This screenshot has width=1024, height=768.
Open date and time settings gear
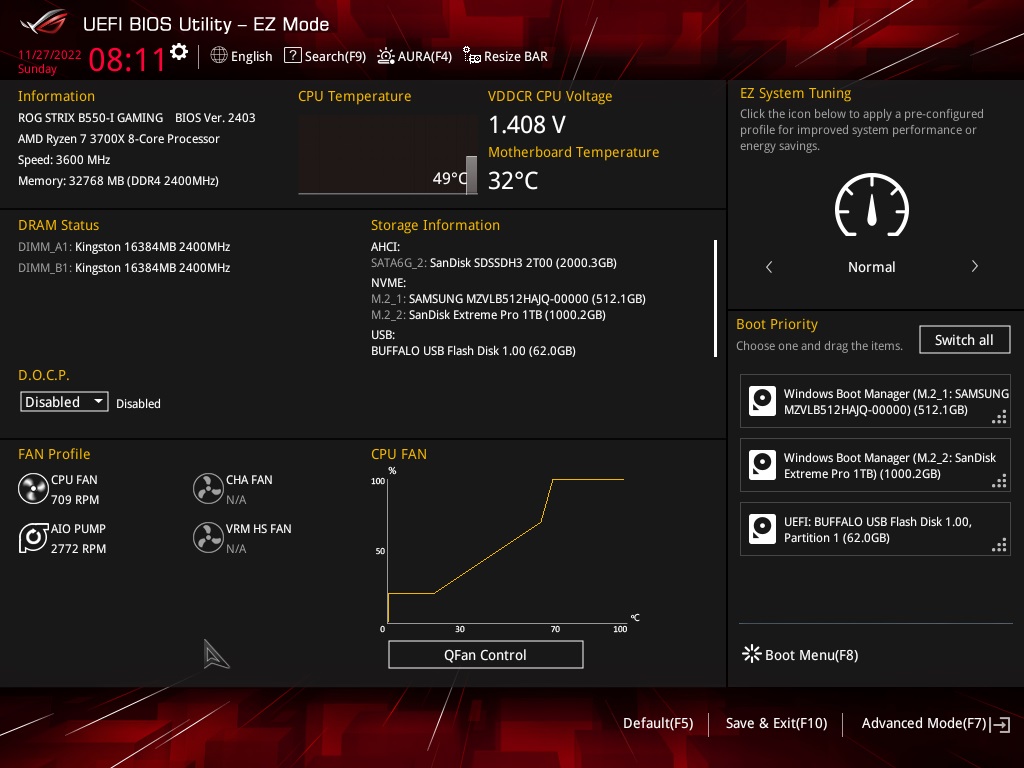[179, 52]
